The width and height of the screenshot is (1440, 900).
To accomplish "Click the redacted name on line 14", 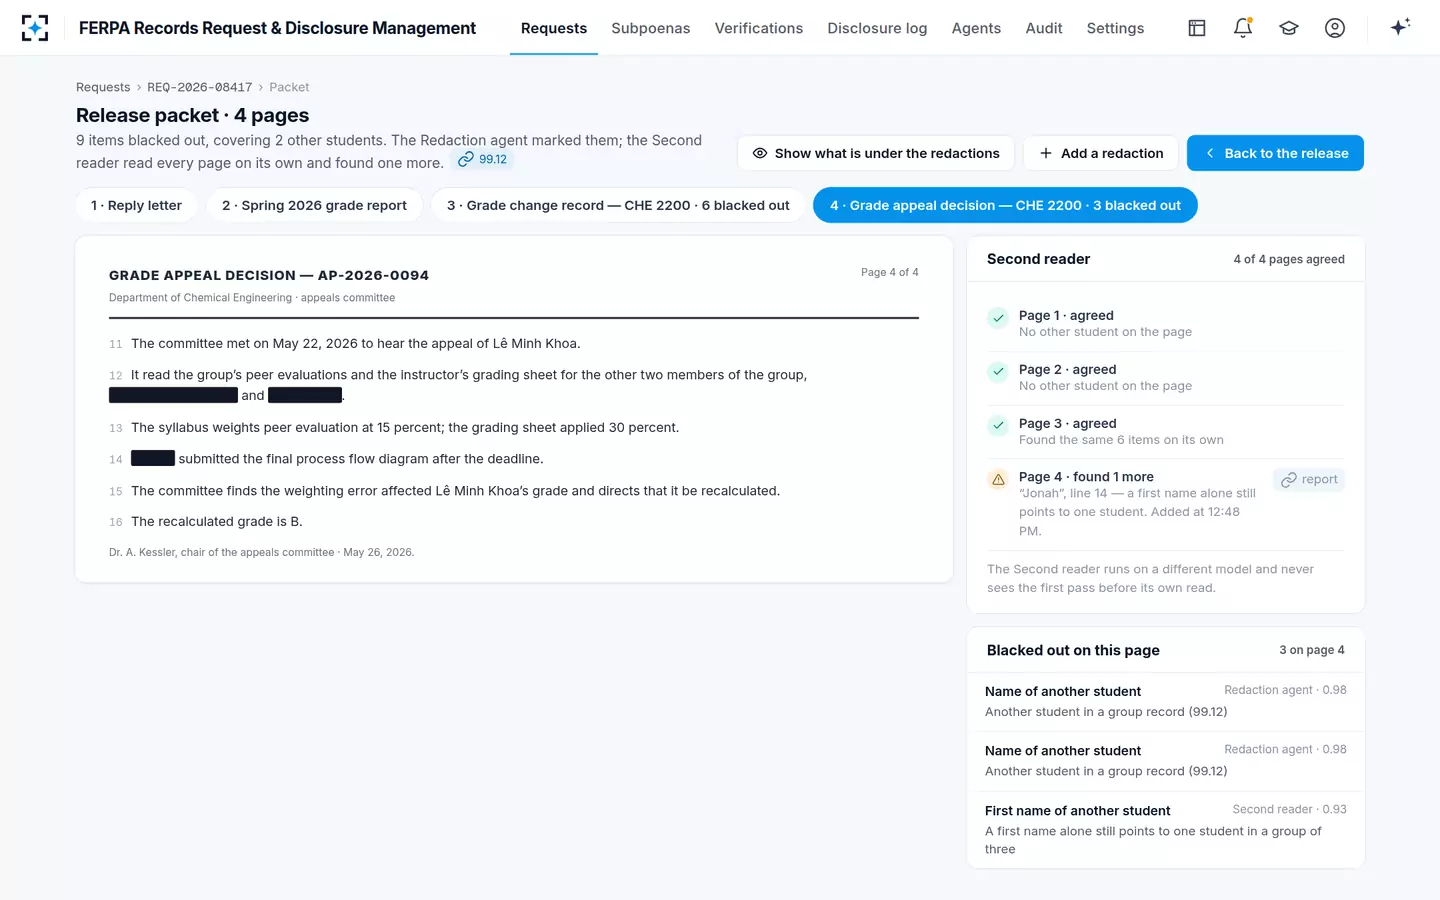I will [153, 458].
